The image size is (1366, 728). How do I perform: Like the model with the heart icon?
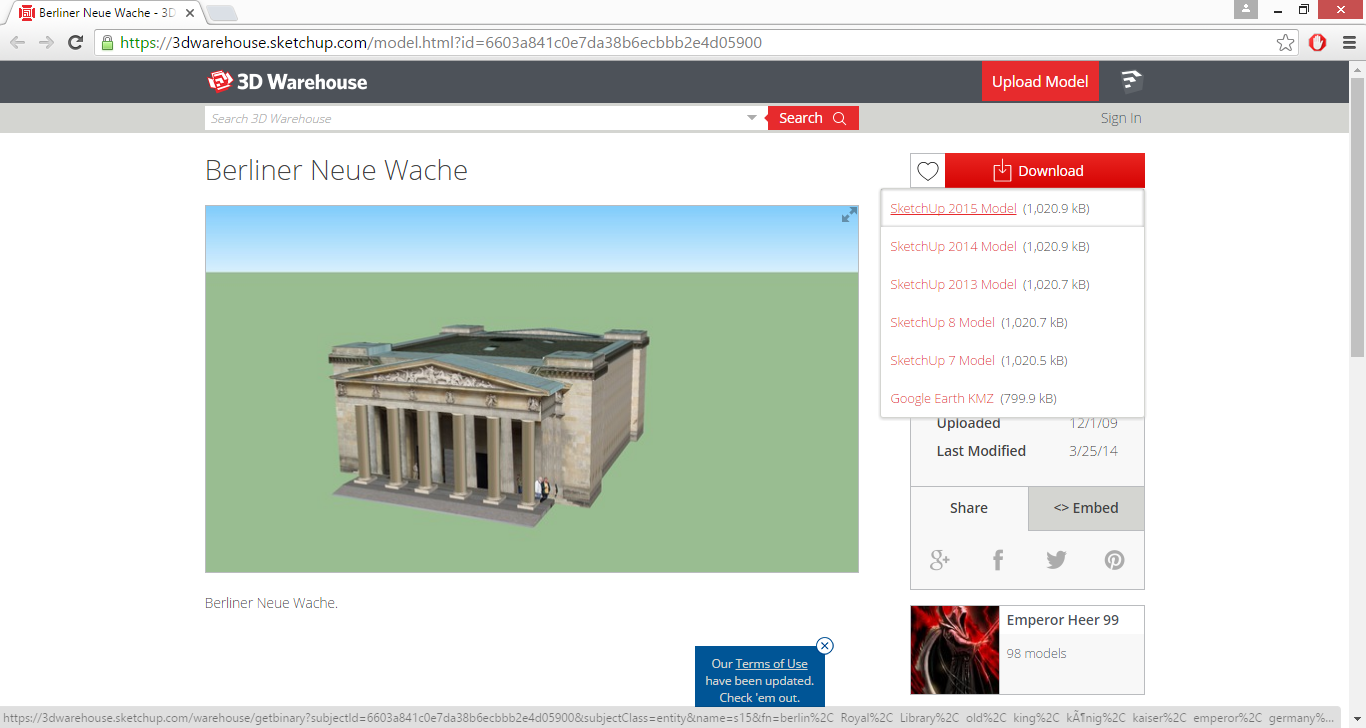pyautogui.click(x=928, y=171)
